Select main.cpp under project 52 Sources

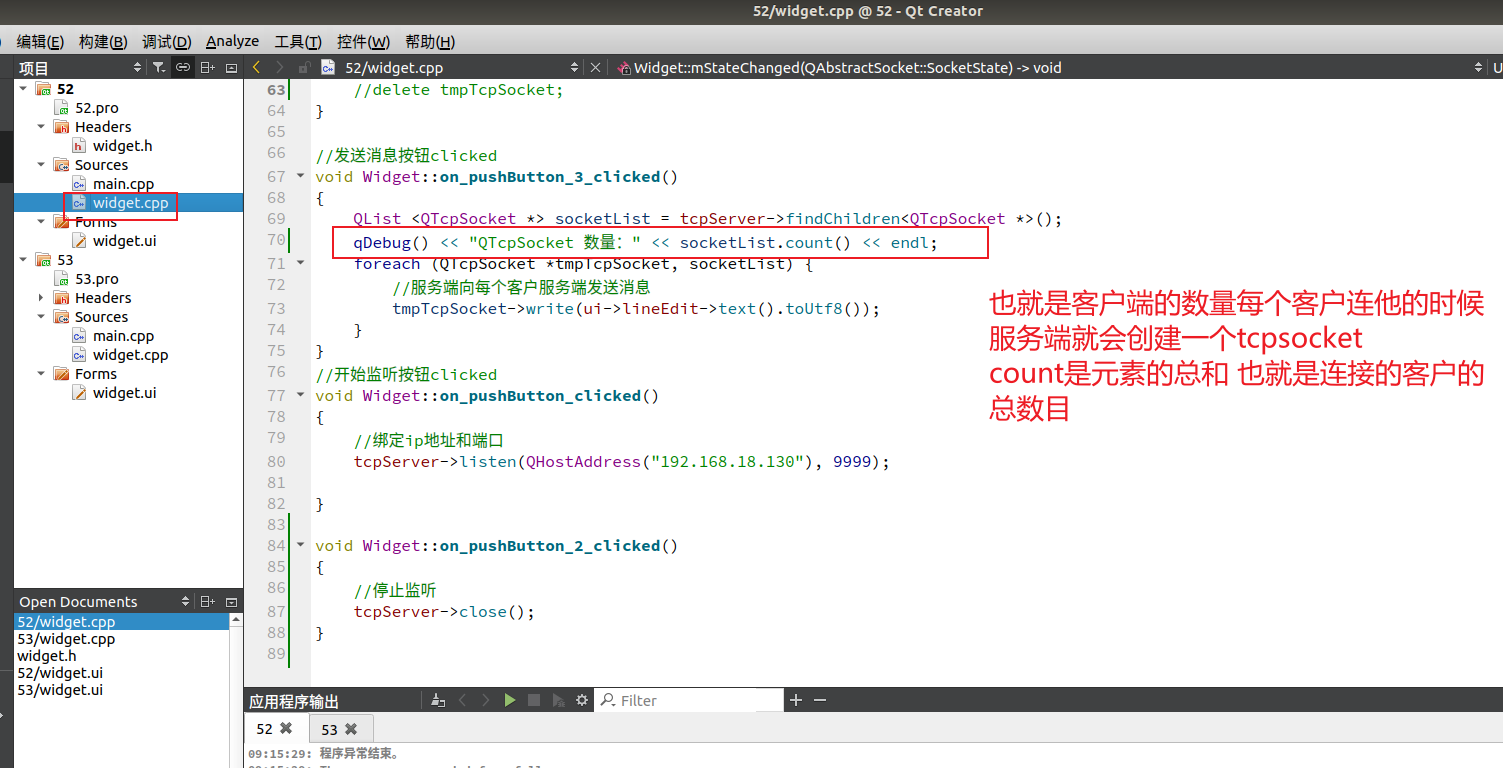tap(123, 184)
